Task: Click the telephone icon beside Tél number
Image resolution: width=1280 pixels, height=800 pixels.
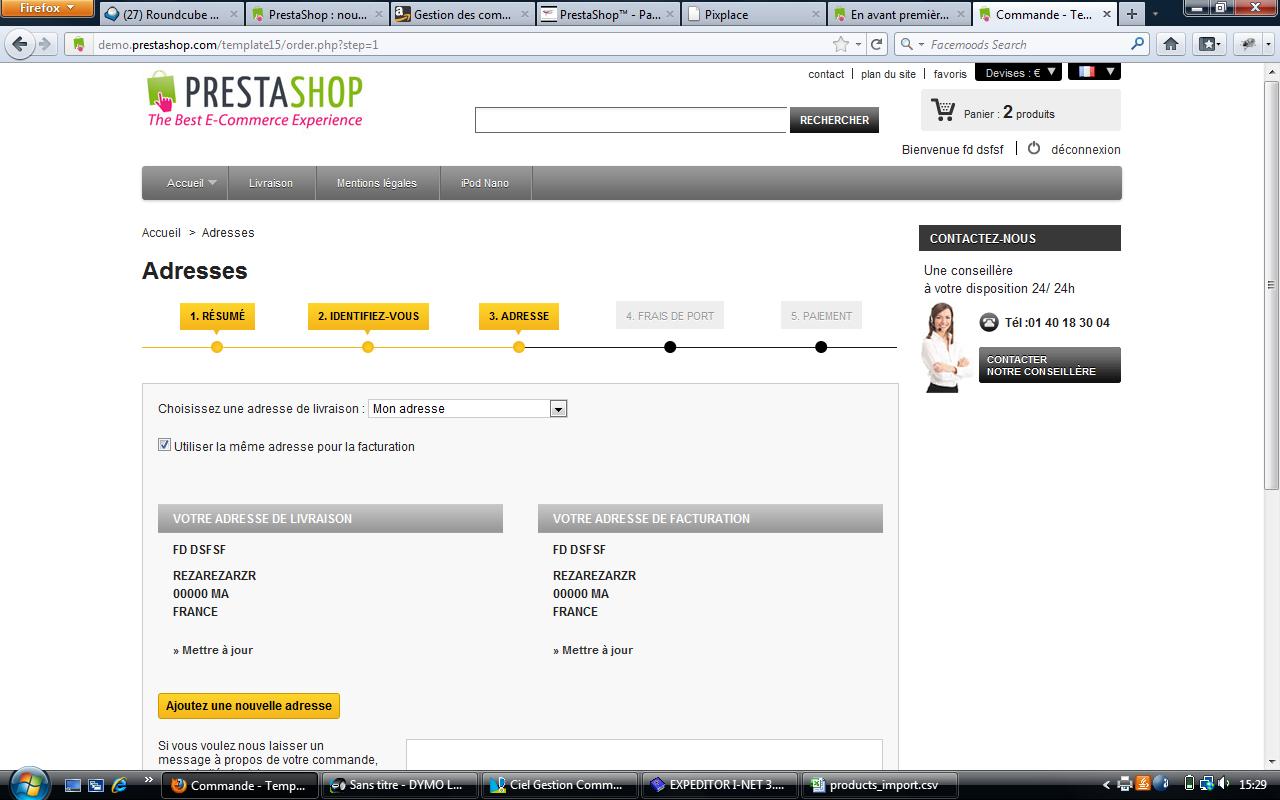Action: coord(989,322)
